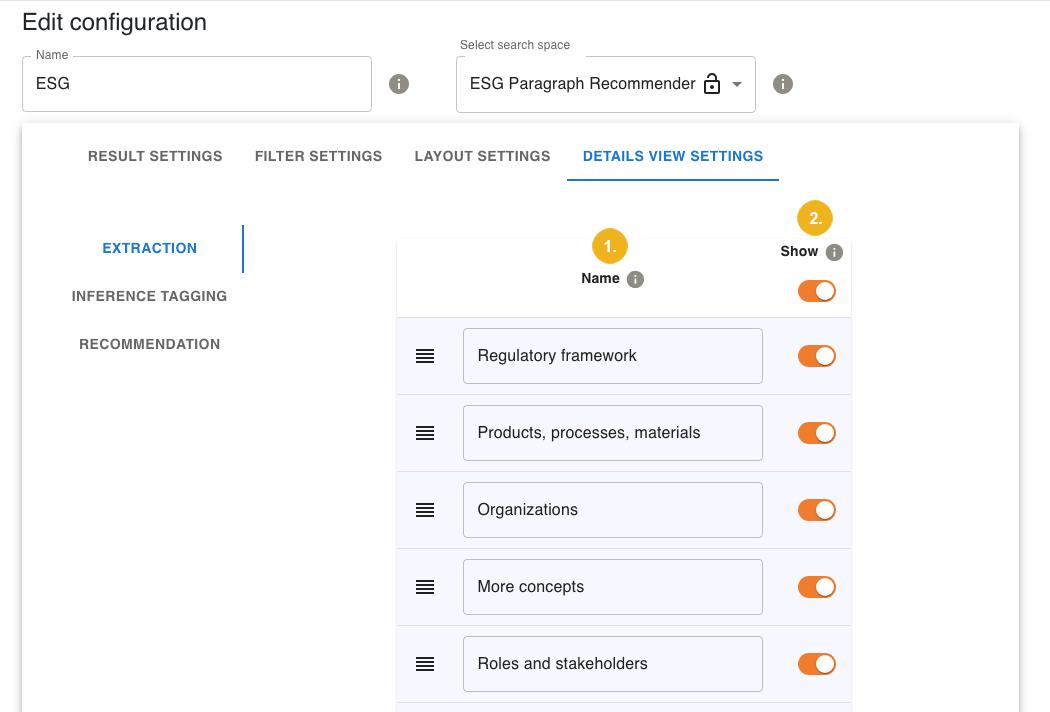
Task: Click info icon next to Show column header
Action: (x=834, y=253)
